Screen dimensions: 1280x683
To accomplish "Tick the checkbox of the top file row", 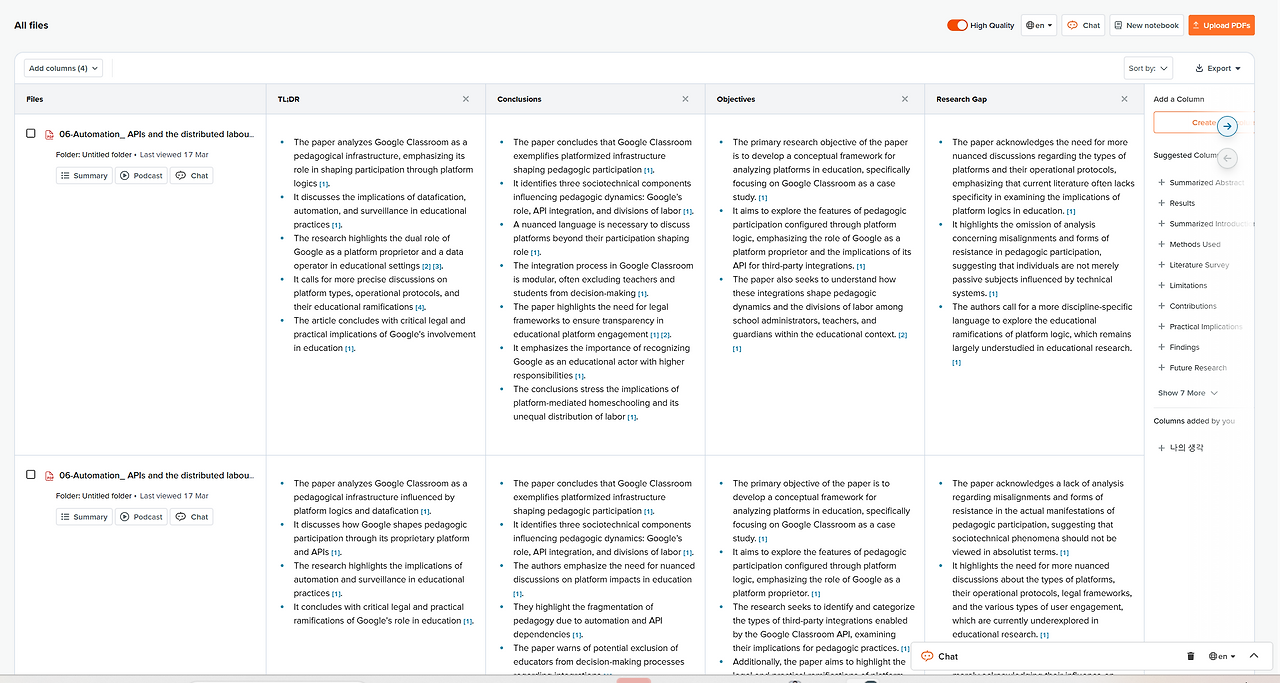I will coord(31,133).
